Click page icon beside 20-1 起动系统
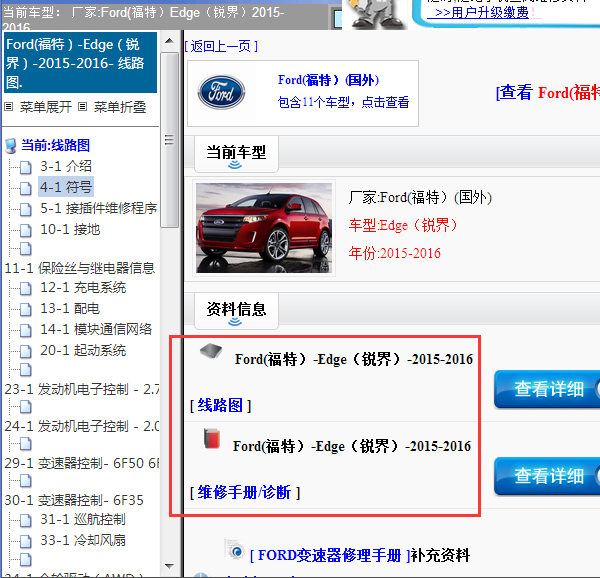 coord(26,351)
